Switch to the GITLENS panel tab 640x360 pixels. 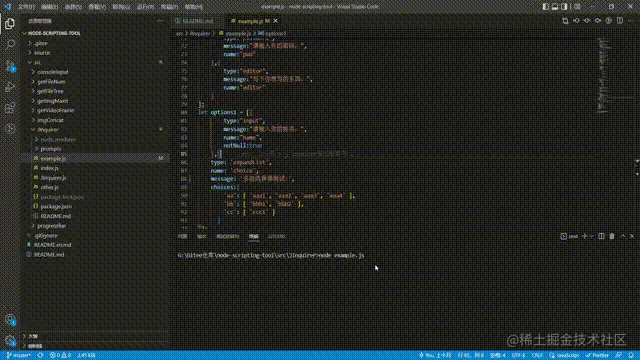pos(276,236)
